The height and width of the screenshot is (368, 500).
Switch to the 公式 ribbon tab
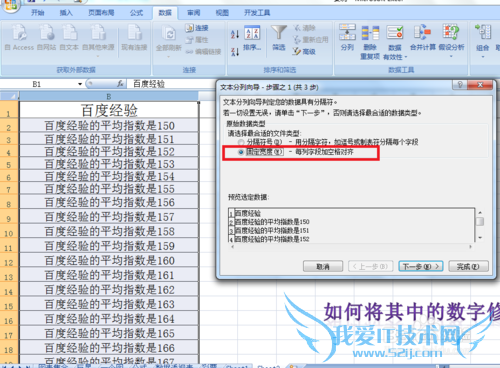[136, 13]
